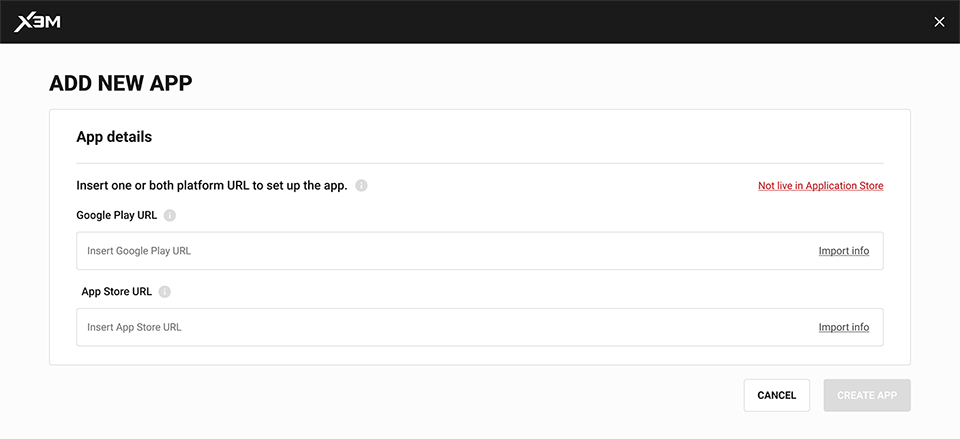Open the Not live in Application Store link
The height and width of the screenshot is (439, 960).
point(820,186)
